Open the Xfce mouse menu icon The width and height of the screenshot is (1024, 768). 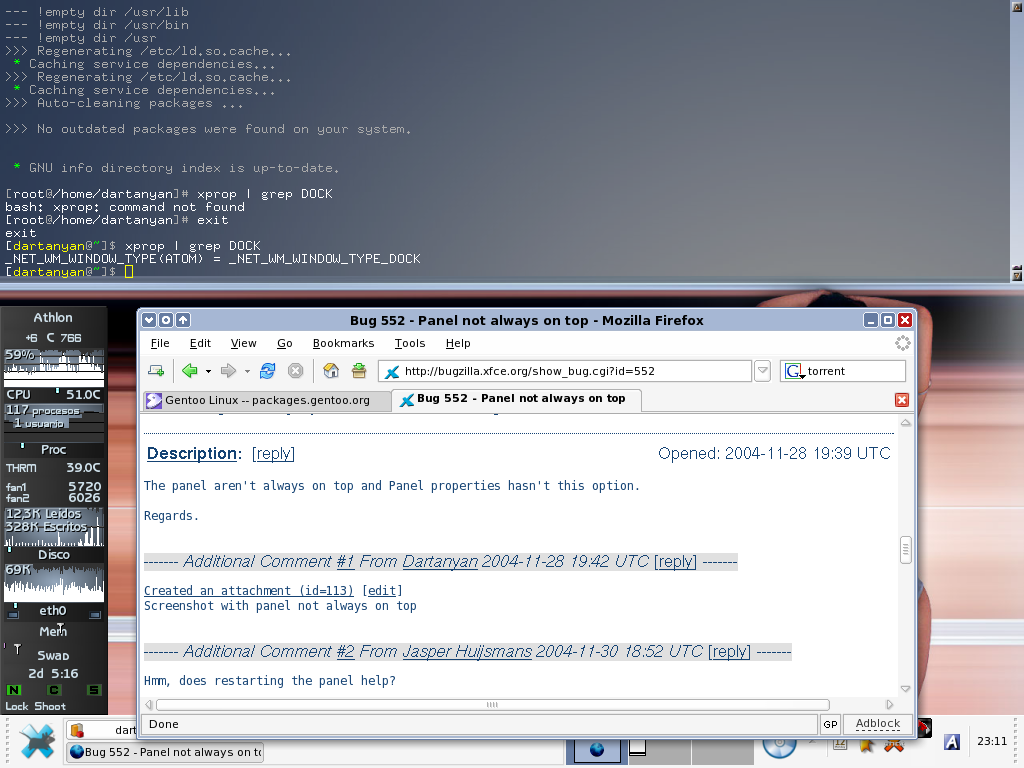click(36, 742)
